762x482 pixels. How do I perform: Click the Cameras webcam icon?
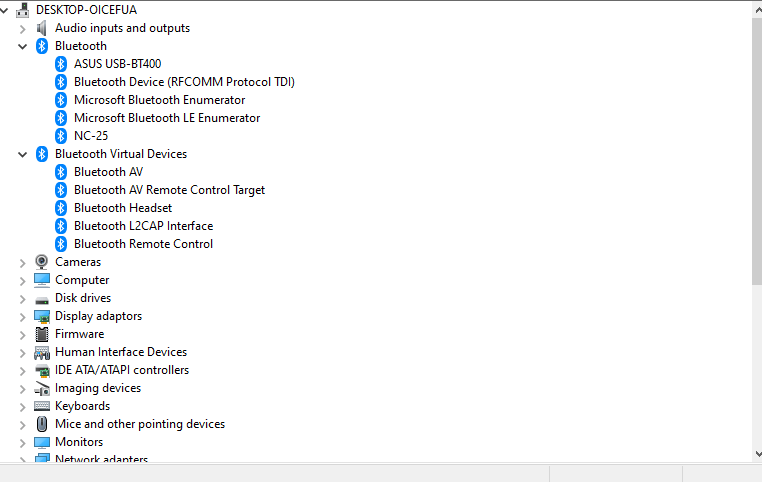(42, 262)
